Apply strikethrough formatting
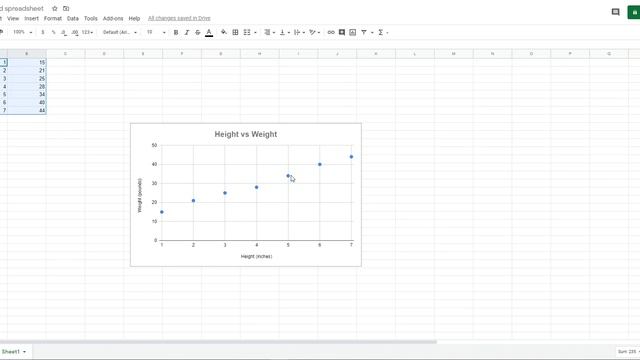The width and height of the screenshot is (640, 360). 198,32
